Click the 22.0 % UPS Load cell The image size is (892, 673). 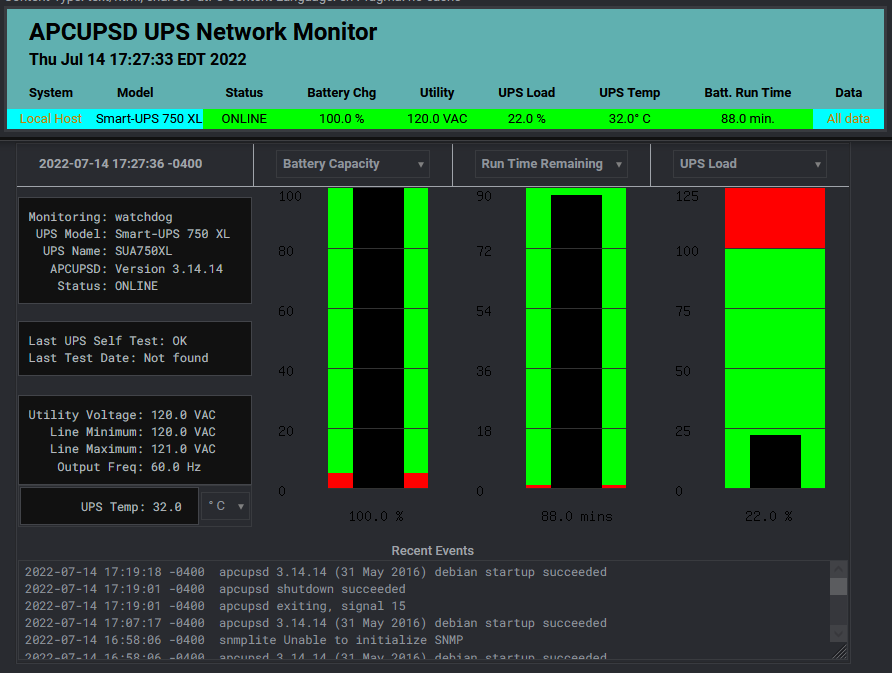tap(526, 119)
